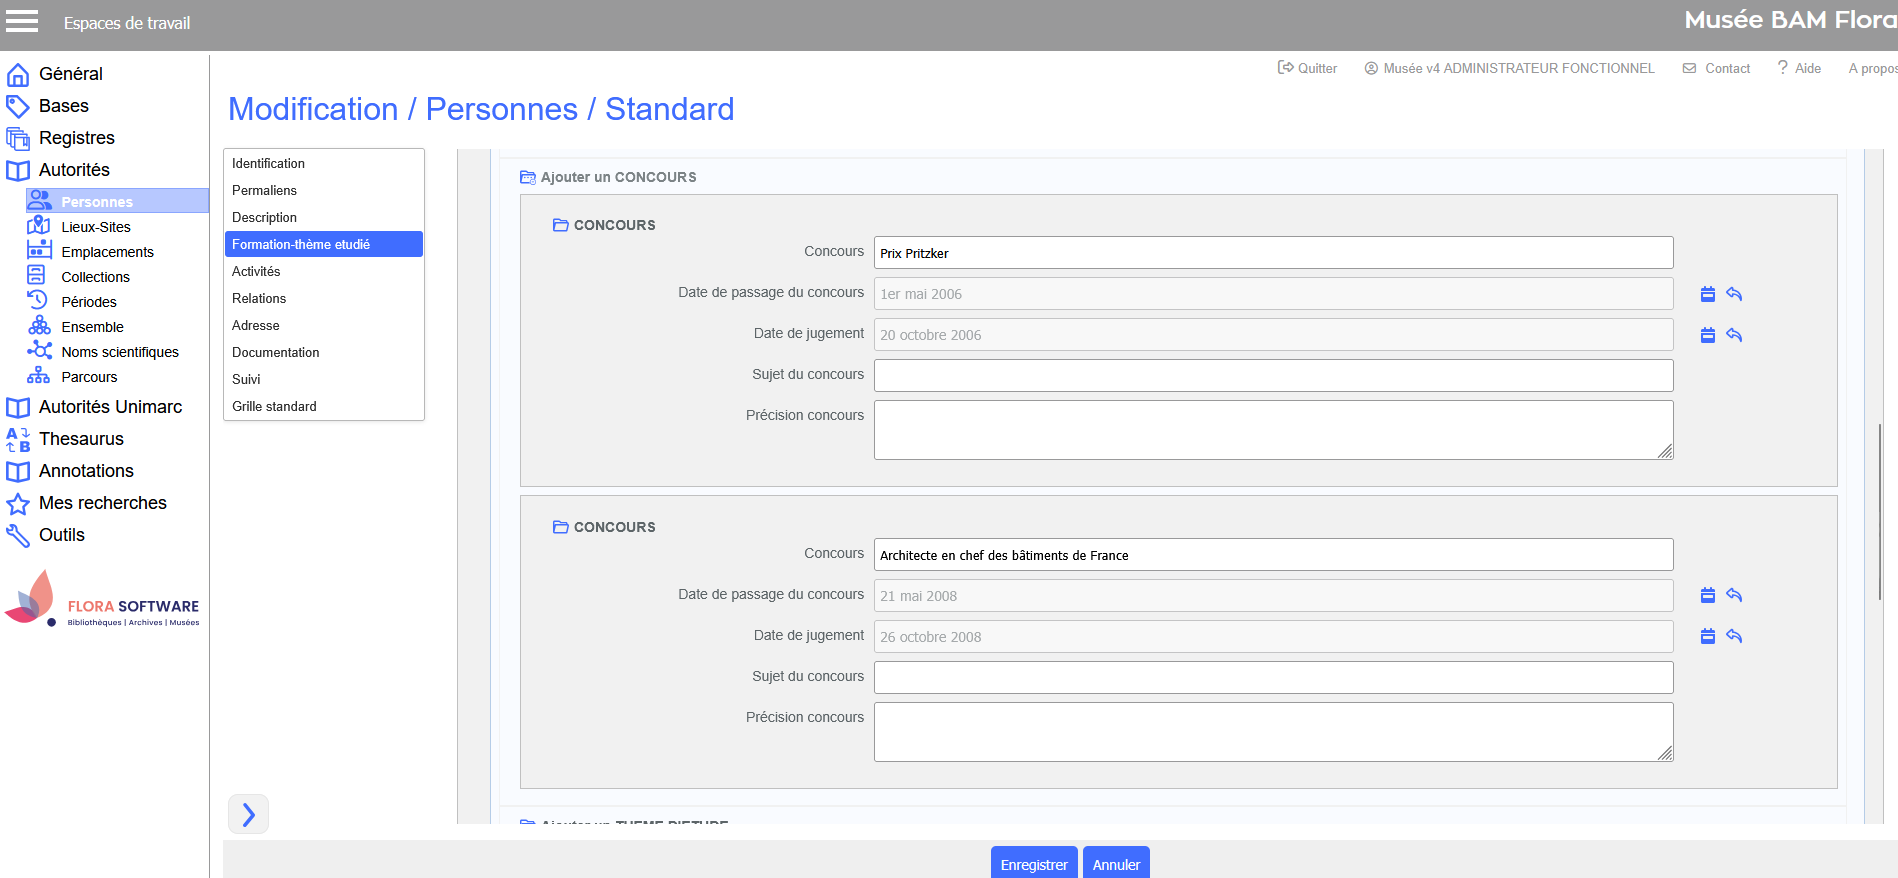Viewport: 1898px width, 878px height.
Task: Expand the side panel with chevron arrow
Action: (248, 814)
